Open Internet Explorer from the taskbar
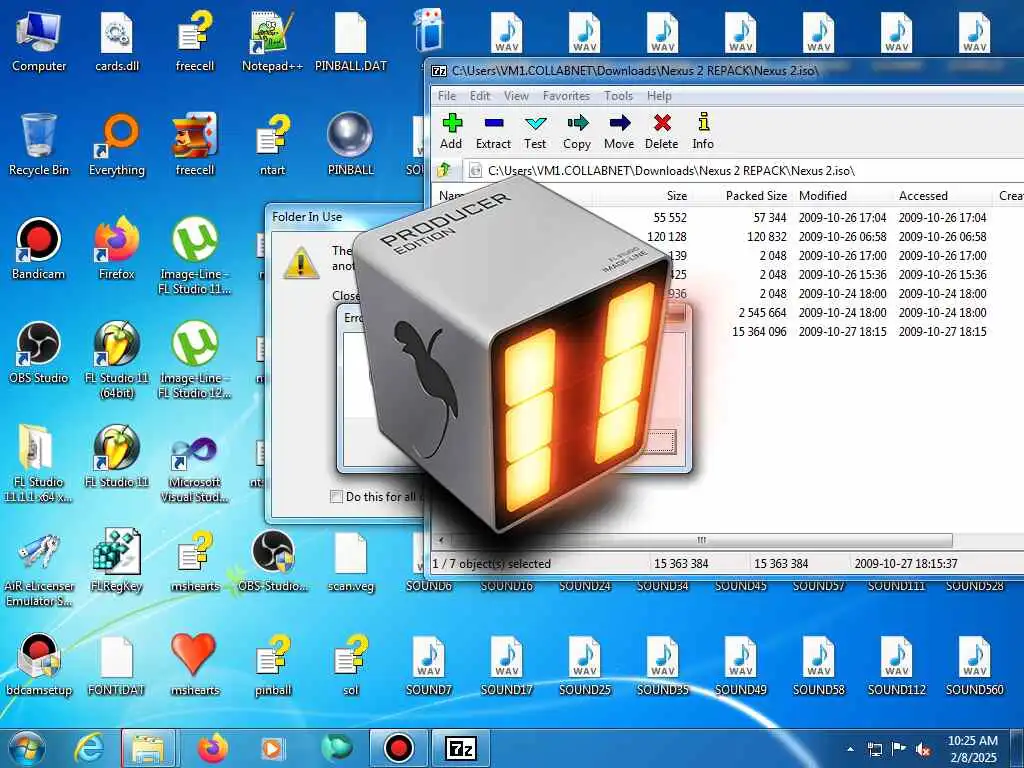The width and height of the screenshot is (1024, 768). (x=88, y=748)
